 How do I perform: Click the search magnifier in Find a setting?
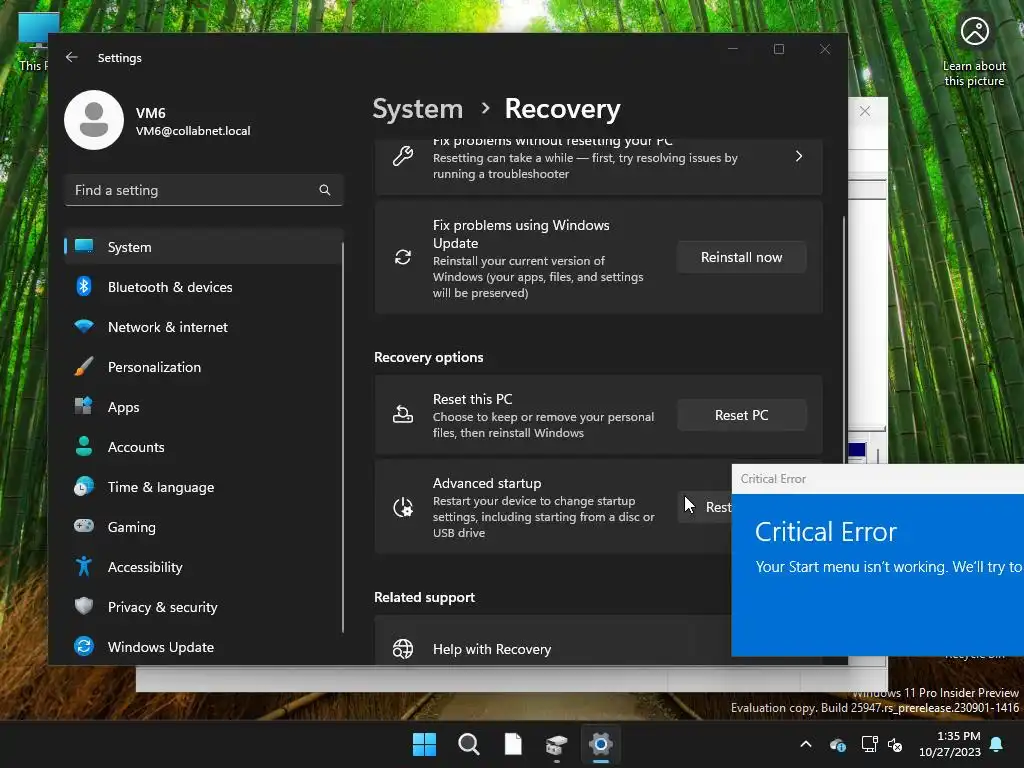click(x=325, y=190)
